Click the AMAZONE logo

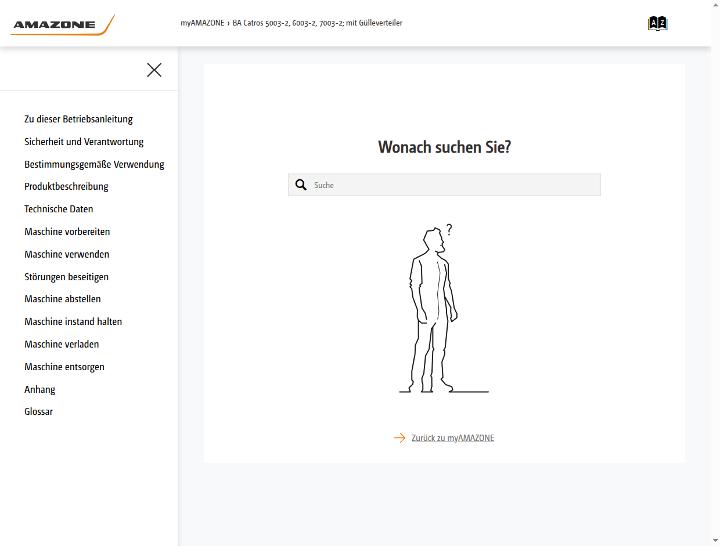point(62,25)
